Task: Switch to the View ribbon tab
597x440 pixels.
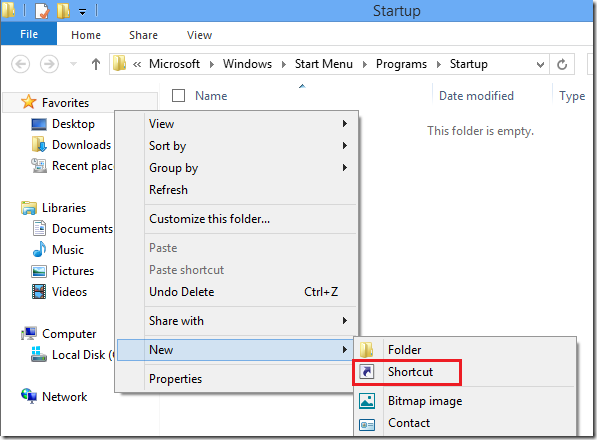Action: 200,35
